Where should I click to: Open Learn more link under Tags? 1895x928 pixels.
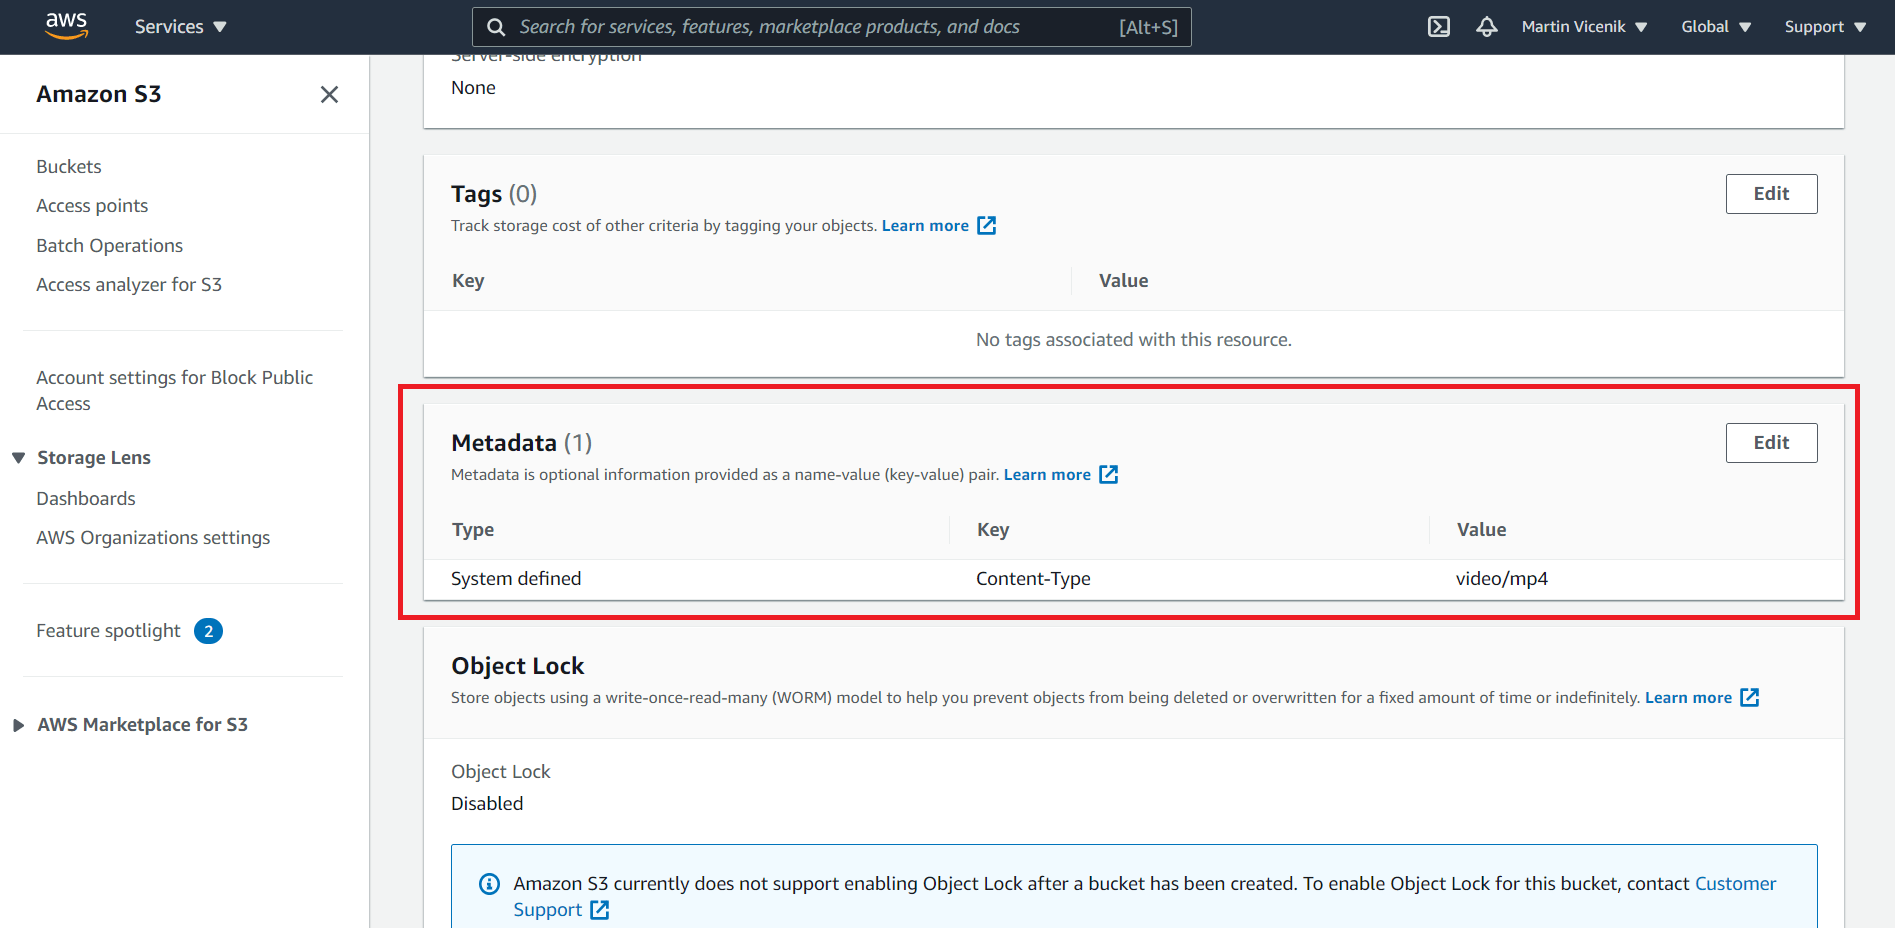[925, 226]
